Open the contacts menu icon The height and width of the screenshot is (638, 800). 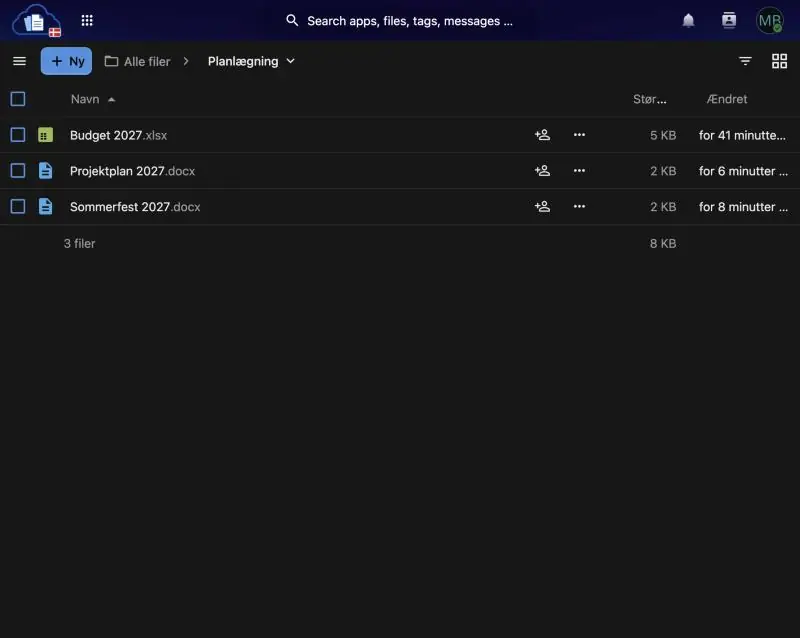[x=729, y=20]
